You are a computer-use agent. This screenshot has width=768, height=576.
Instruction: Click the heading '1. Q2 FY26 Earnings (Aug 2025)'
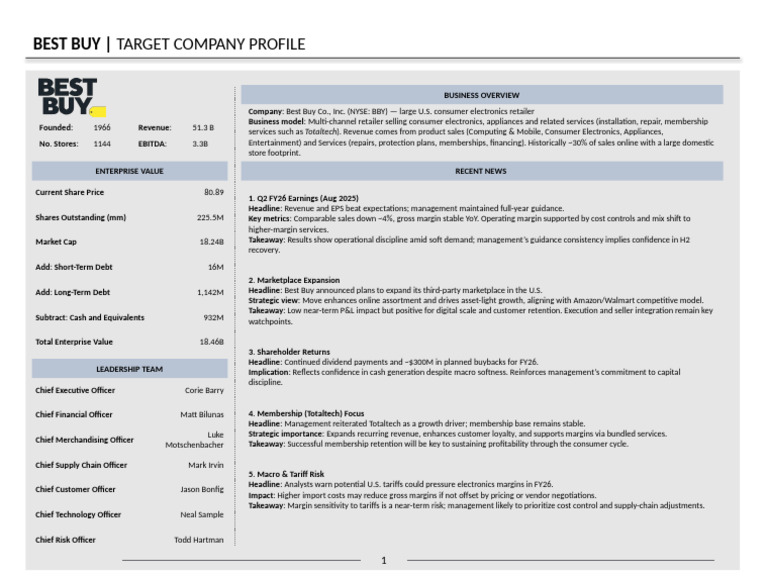point(303,198)
